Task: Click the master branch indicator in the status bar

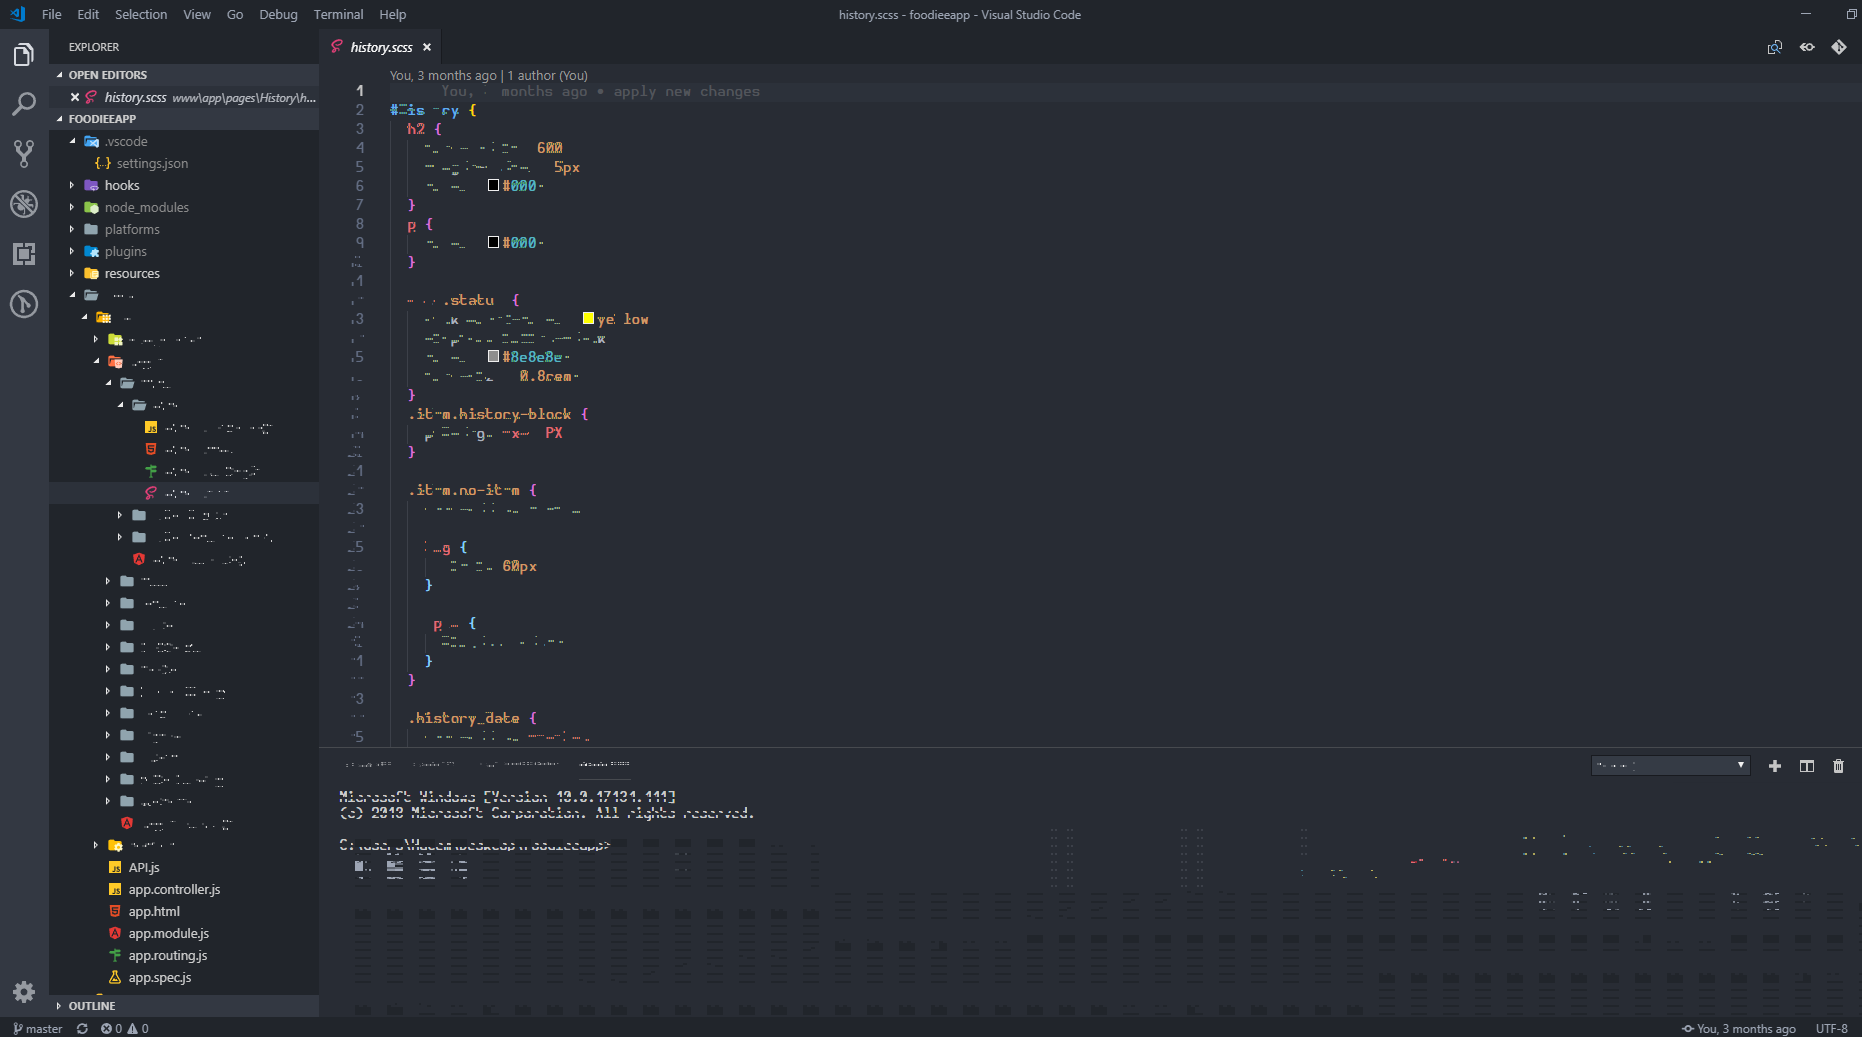Action: click(x=37, y=1028)
